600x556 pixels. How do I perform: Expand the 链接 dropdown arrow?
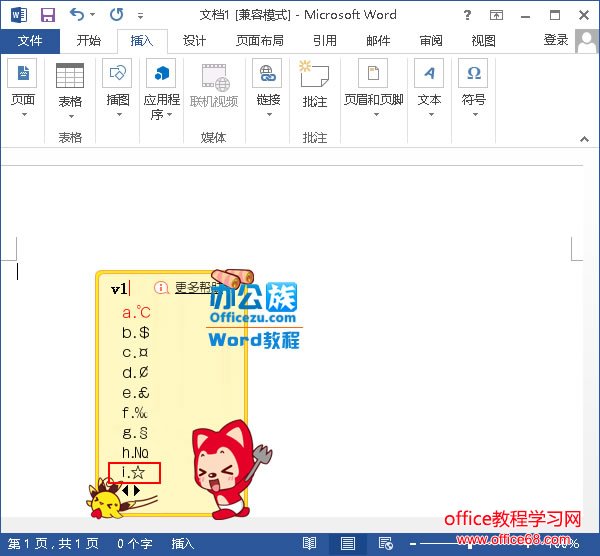[269, 114]
